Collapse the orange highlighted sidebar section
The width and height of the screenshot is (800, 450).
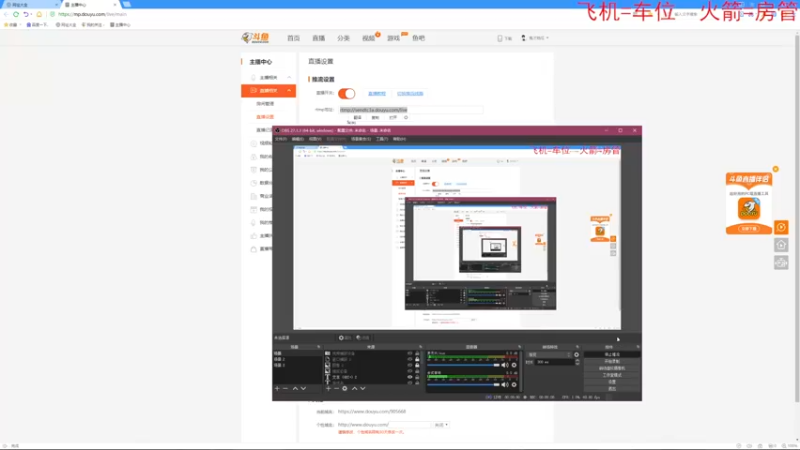click(289, 90)
